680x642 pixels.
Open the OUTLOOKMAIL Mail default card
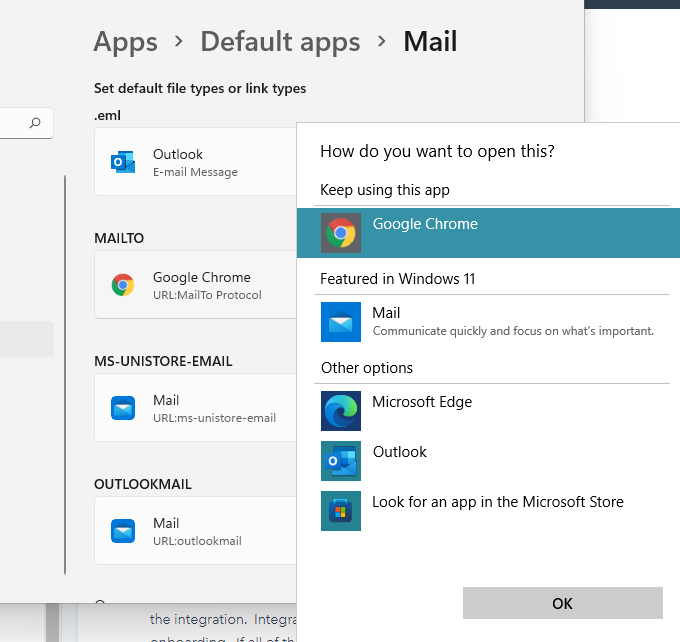pyautogui.click(x=196, y=531)
